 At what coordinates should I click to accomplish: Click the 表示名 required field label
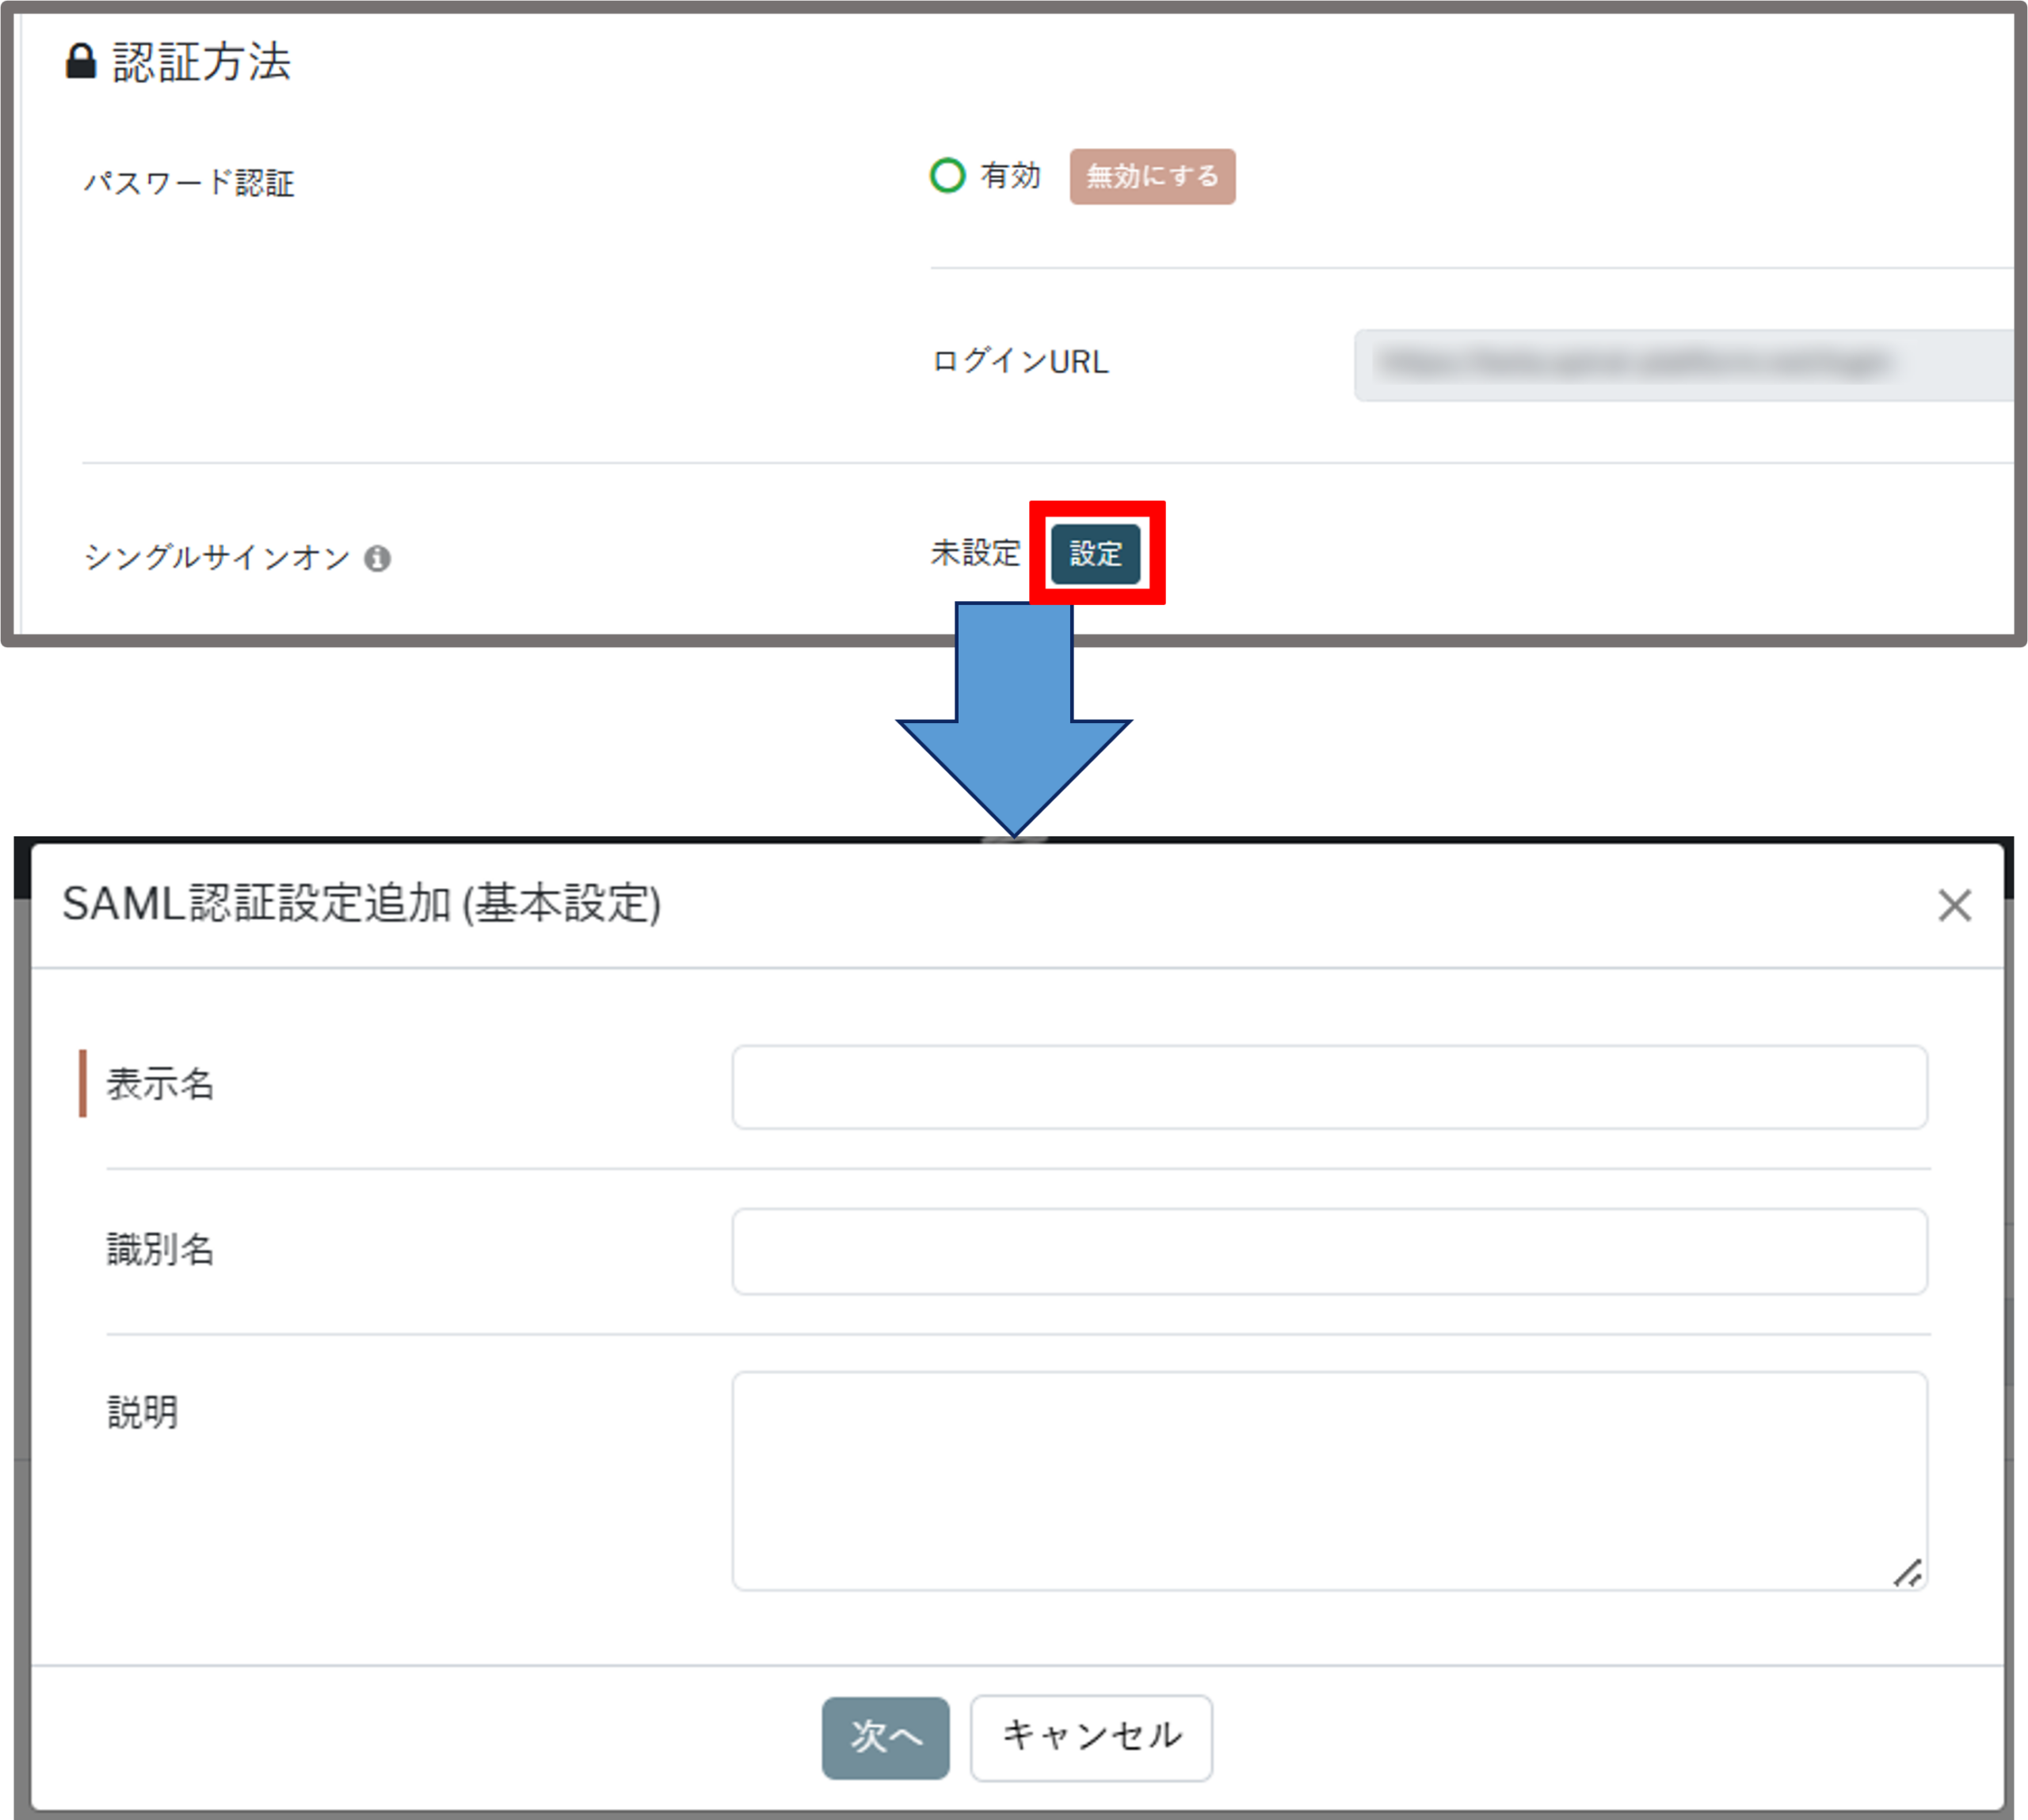point(160,1084)
